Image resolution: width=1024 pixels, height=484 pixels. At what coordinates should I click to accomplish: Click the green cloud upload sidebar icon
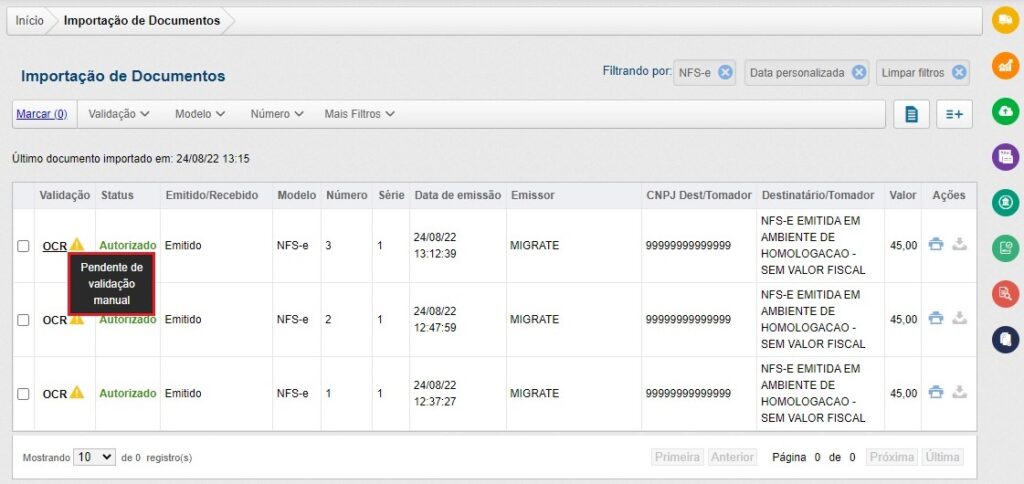tap(1005, 111)
